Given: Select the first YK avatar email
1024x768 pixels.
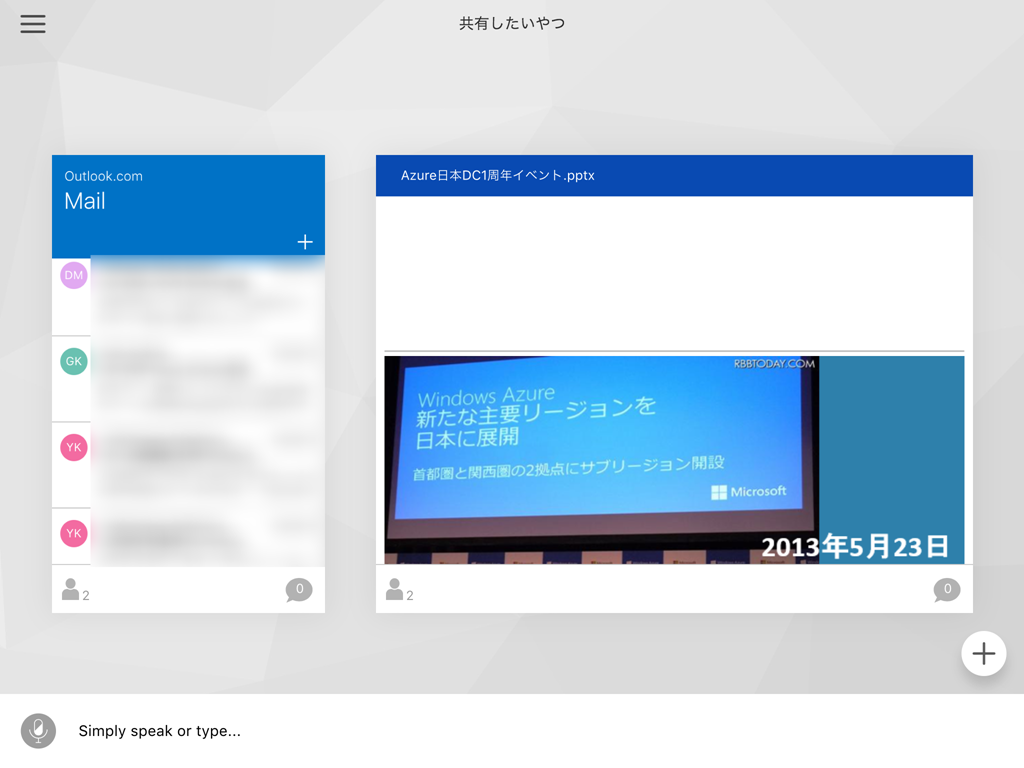Looking at the screenshot, I should click(74, 447).
